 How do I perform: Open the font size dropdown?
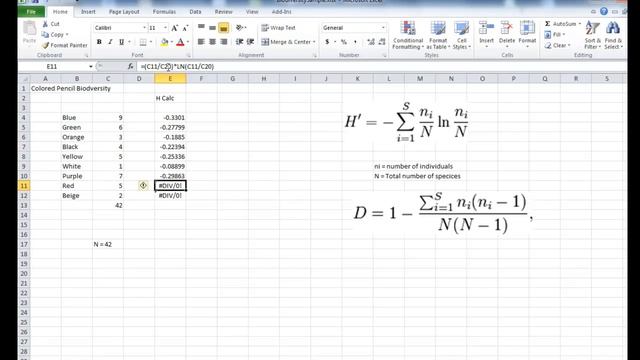pyautogui.click(x=165, y=28)
